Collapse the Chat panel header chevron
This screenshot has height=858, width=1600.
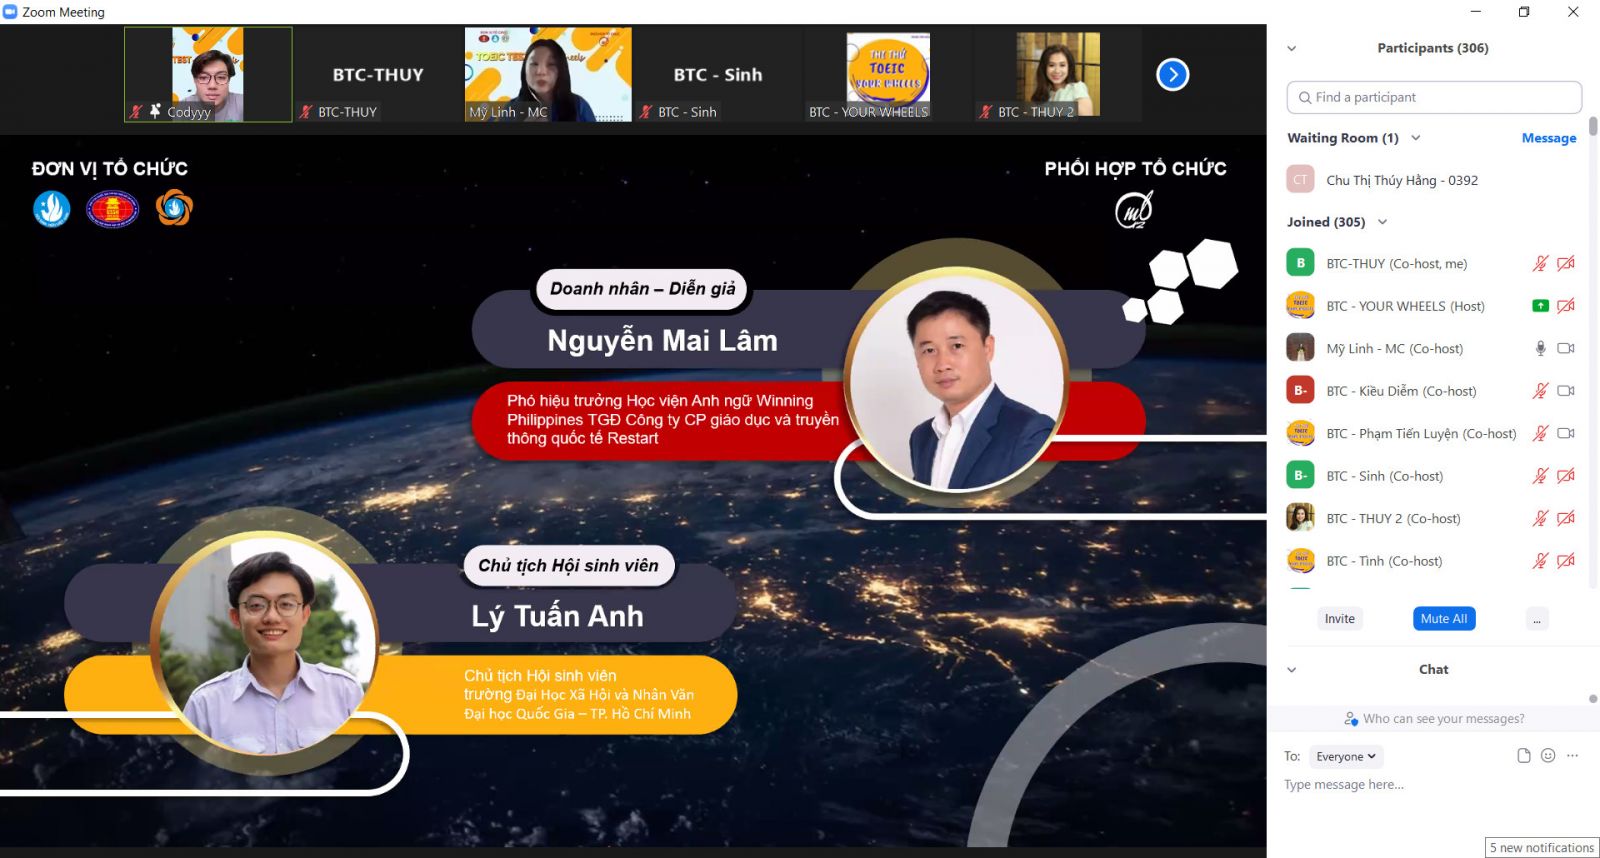pos(1291,670)
